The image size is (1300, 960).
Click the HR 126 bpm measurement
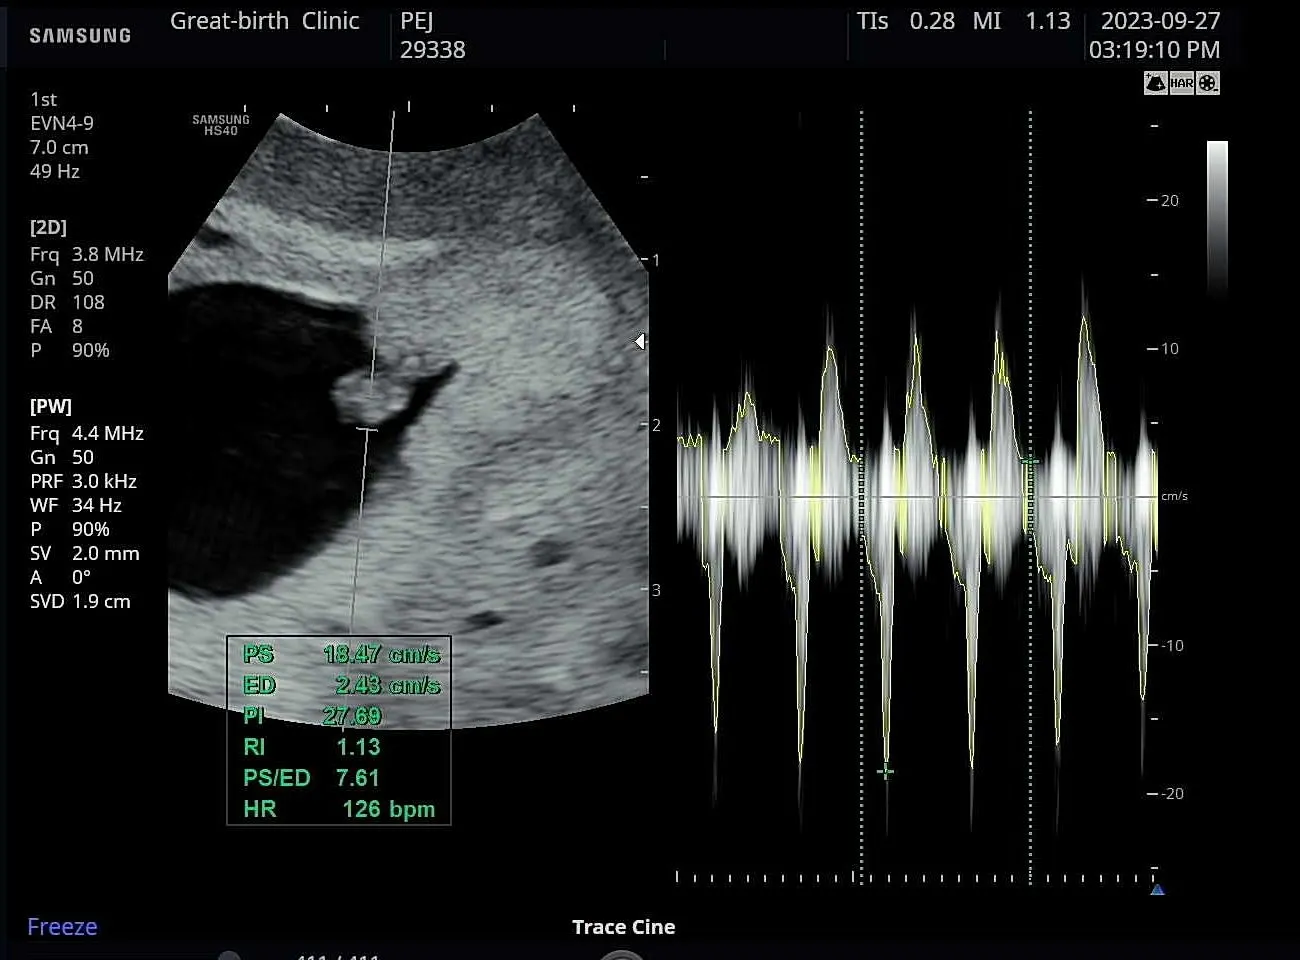(339, 809)
